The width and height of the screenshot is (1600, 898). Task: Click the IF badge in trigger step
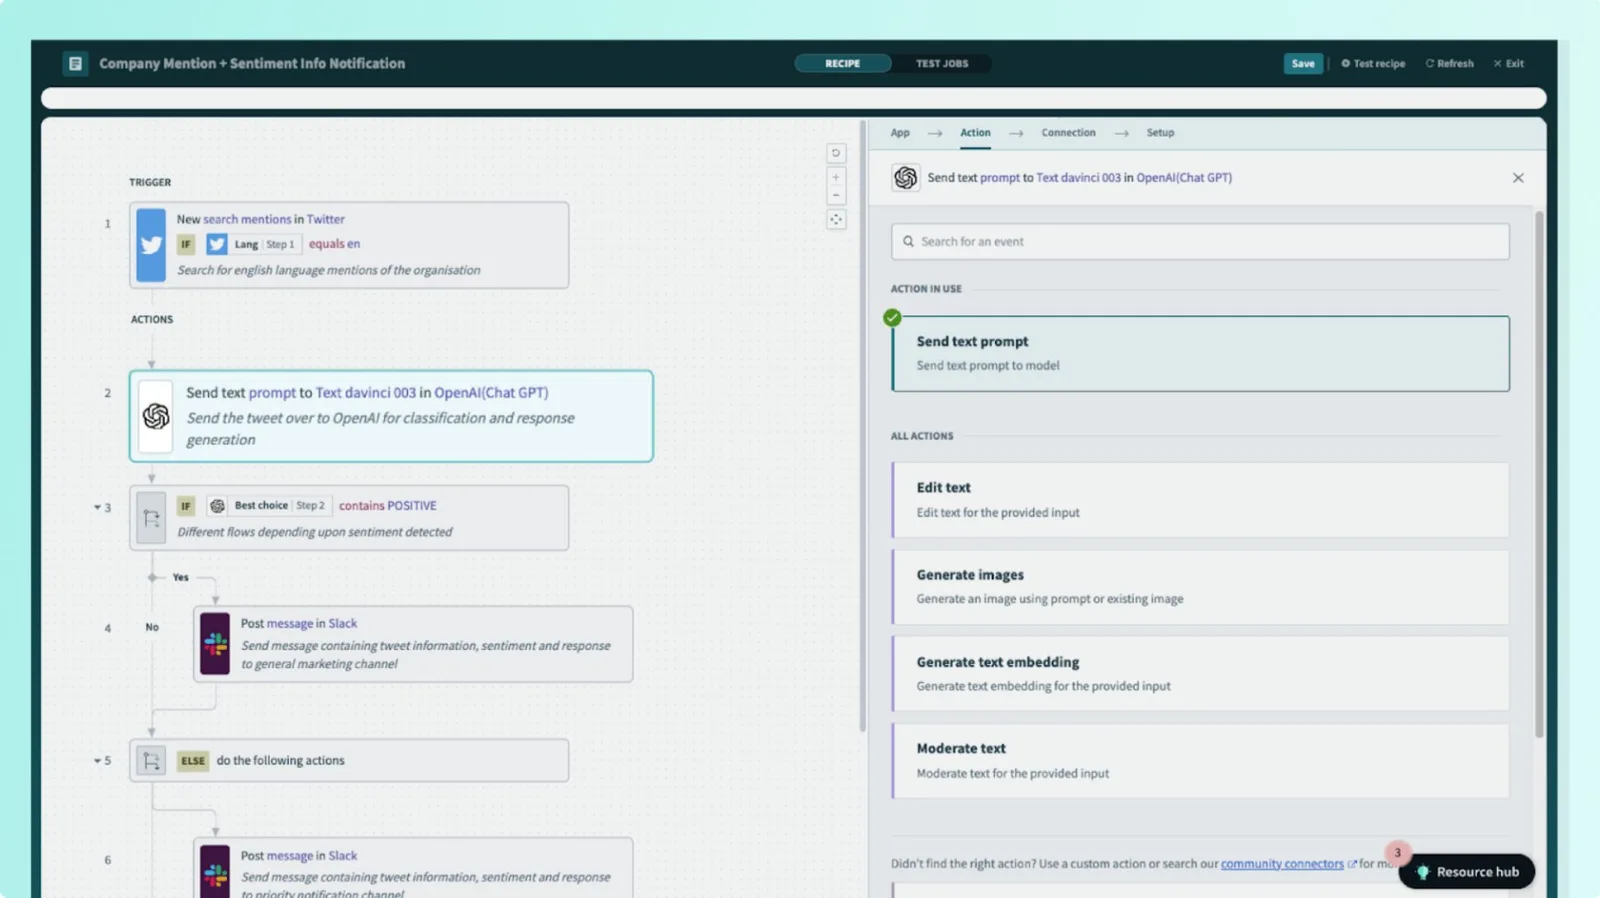186,244
